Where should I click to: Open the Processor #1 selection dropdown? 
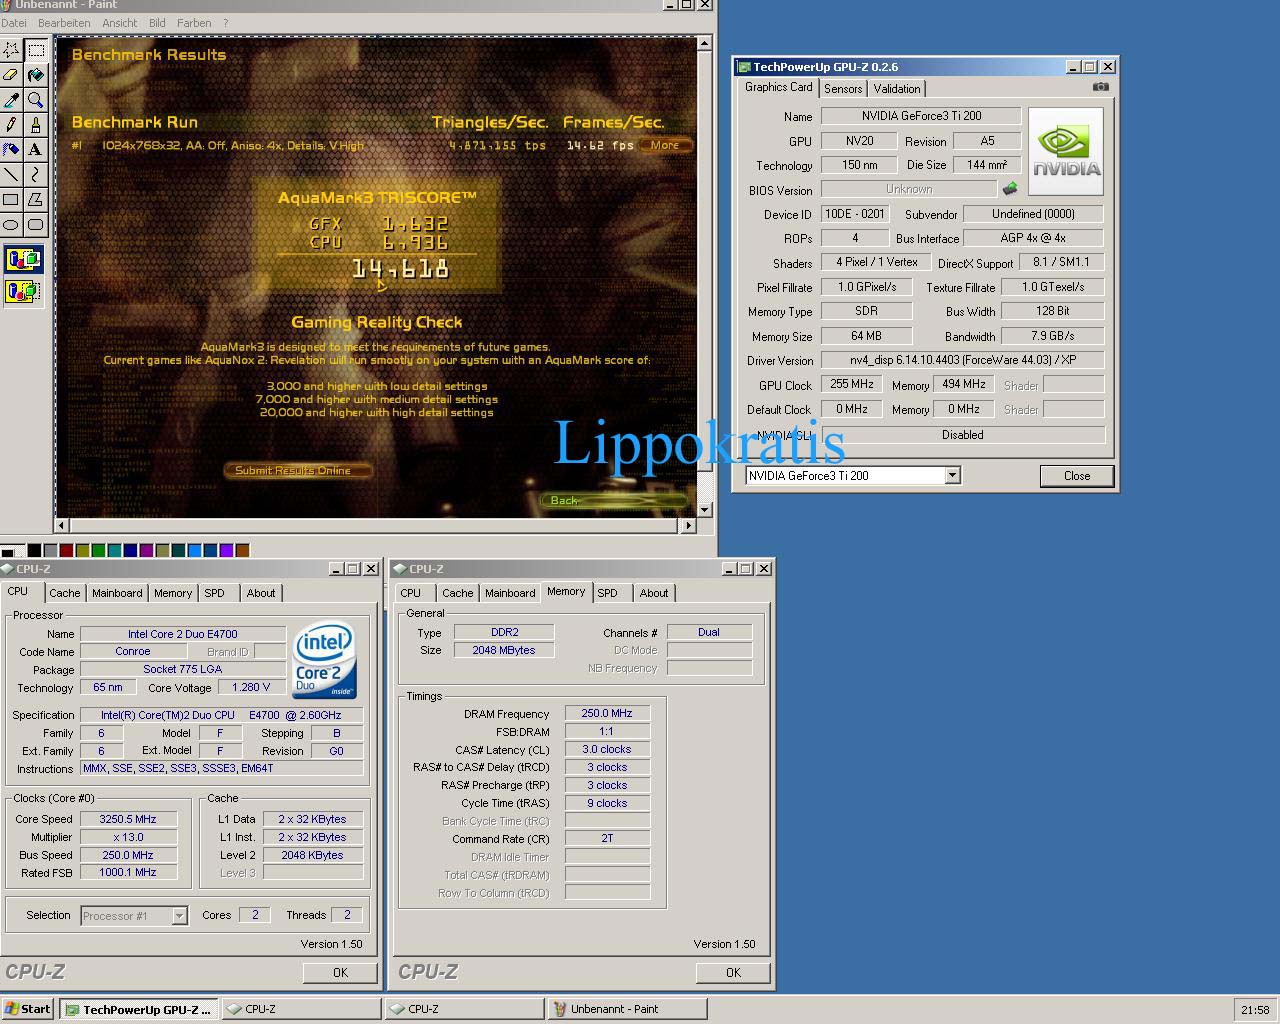[x=179, y=916]
